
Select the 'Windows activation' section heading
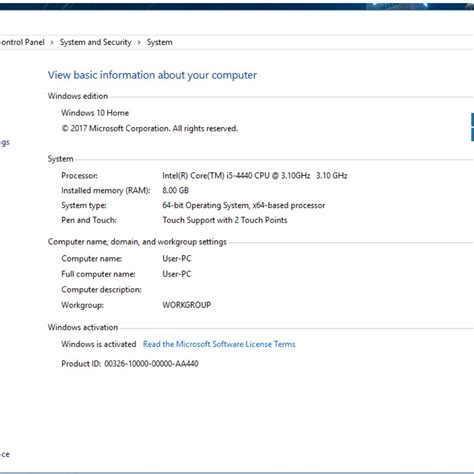(x=83, y=327)
